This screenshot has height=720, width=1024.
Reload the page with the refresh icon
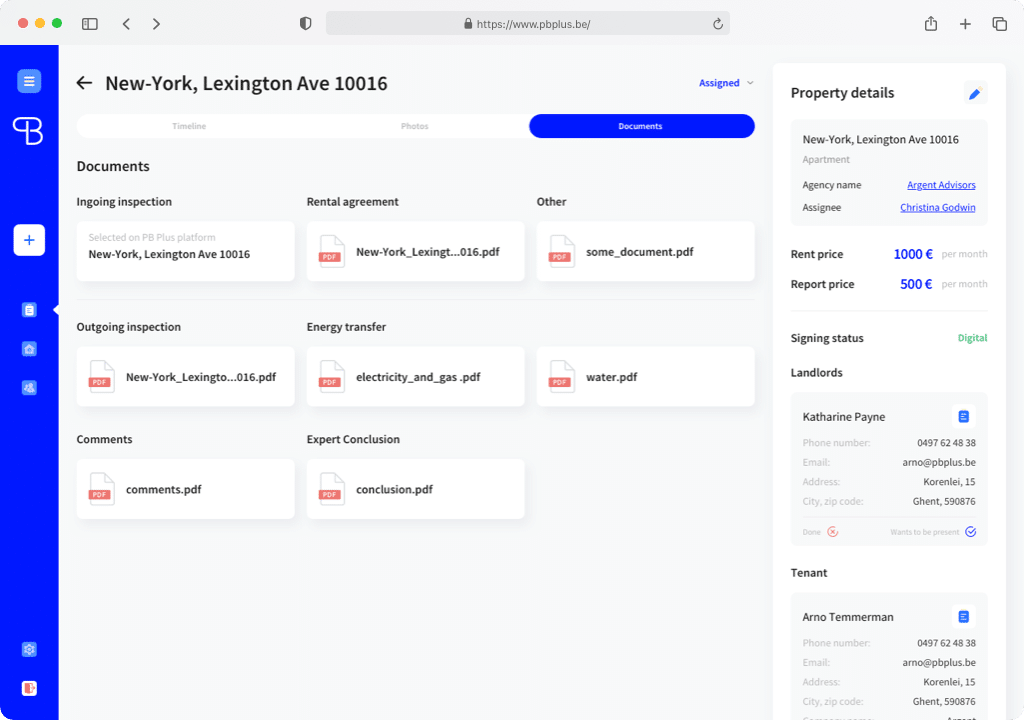click(717, 24)
